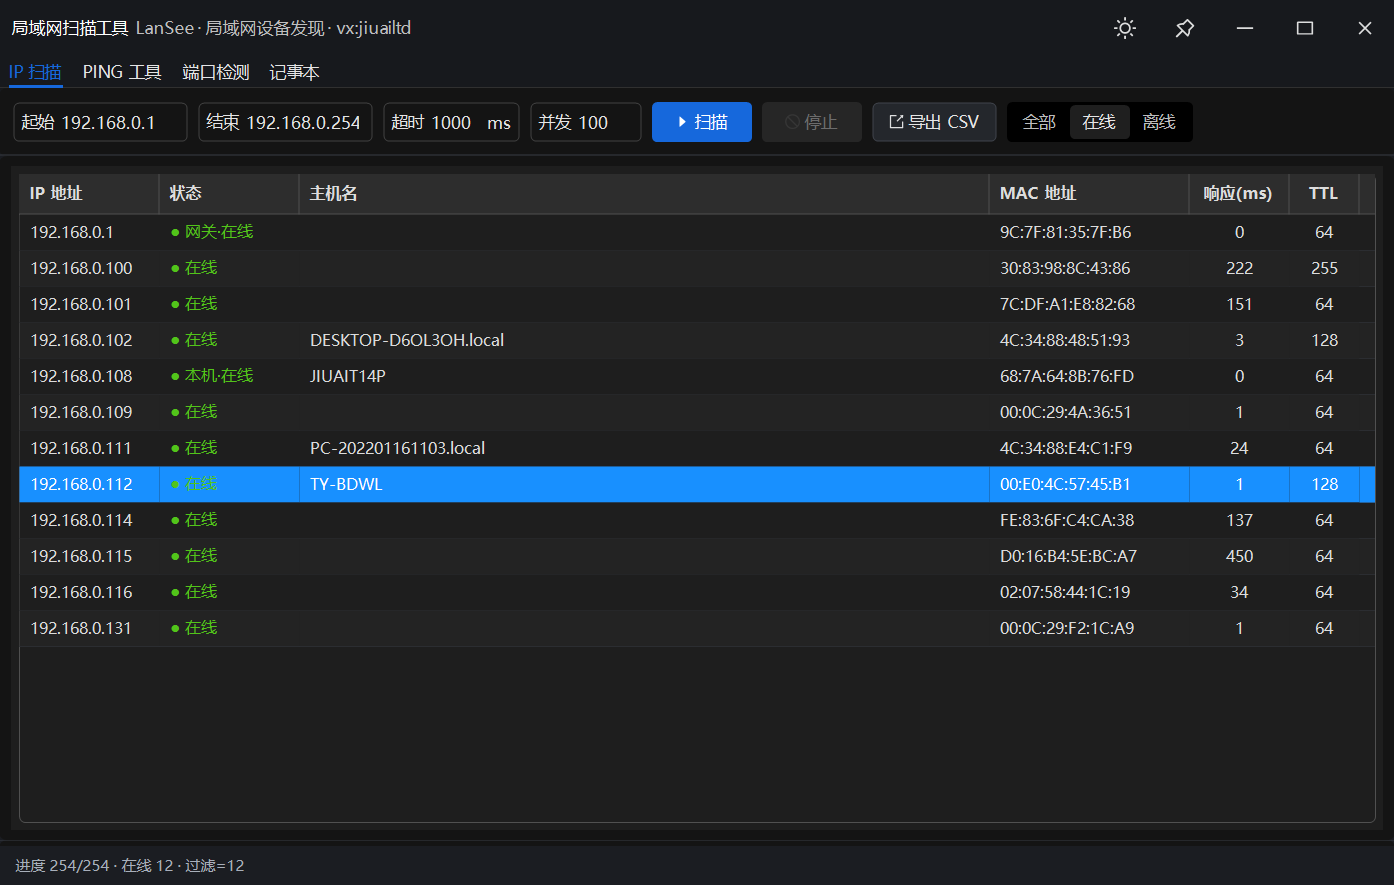Image resolution: width=1394 pixels, height=885 pixels.
Task: Click hostname PC-202201161103.local
Action: click(x=398, y=448)
